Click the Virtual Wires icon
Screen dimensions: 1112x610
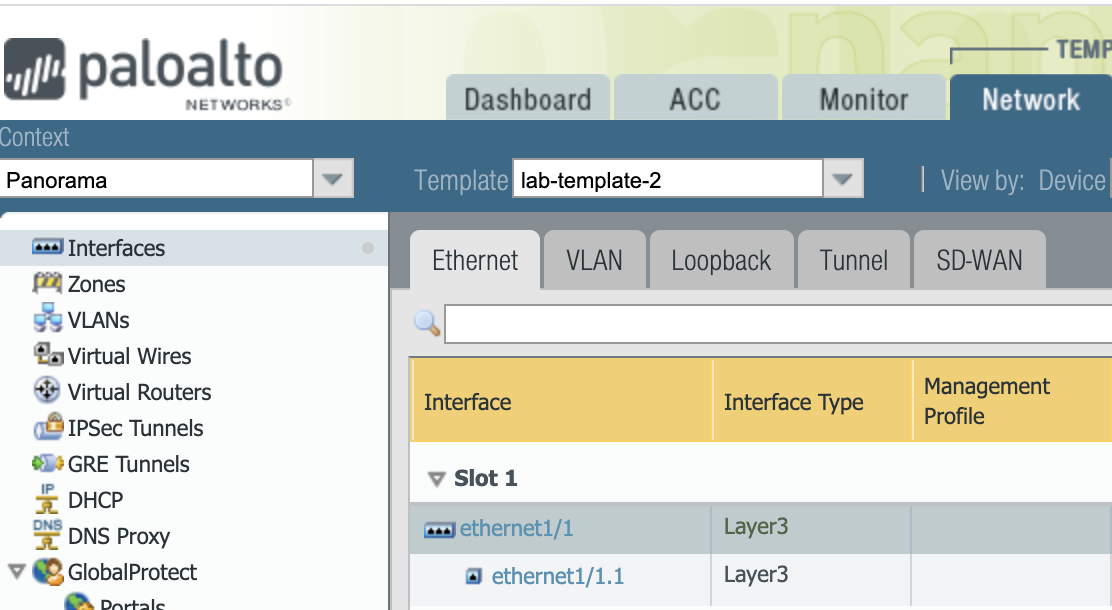(48, 355)
